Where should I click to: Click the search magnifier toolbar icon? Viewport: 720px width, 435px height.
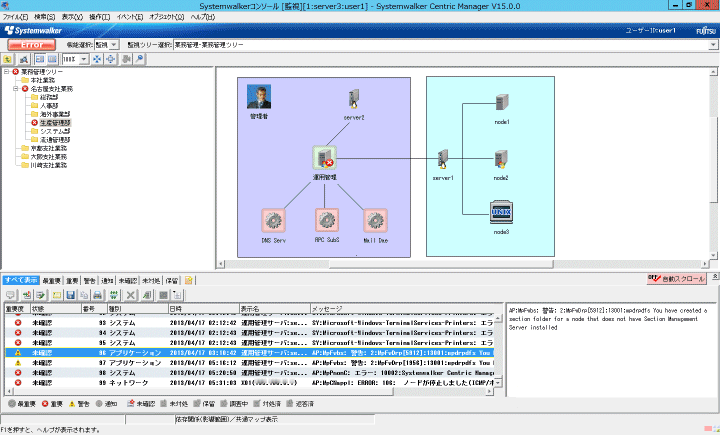pos(139,59)
